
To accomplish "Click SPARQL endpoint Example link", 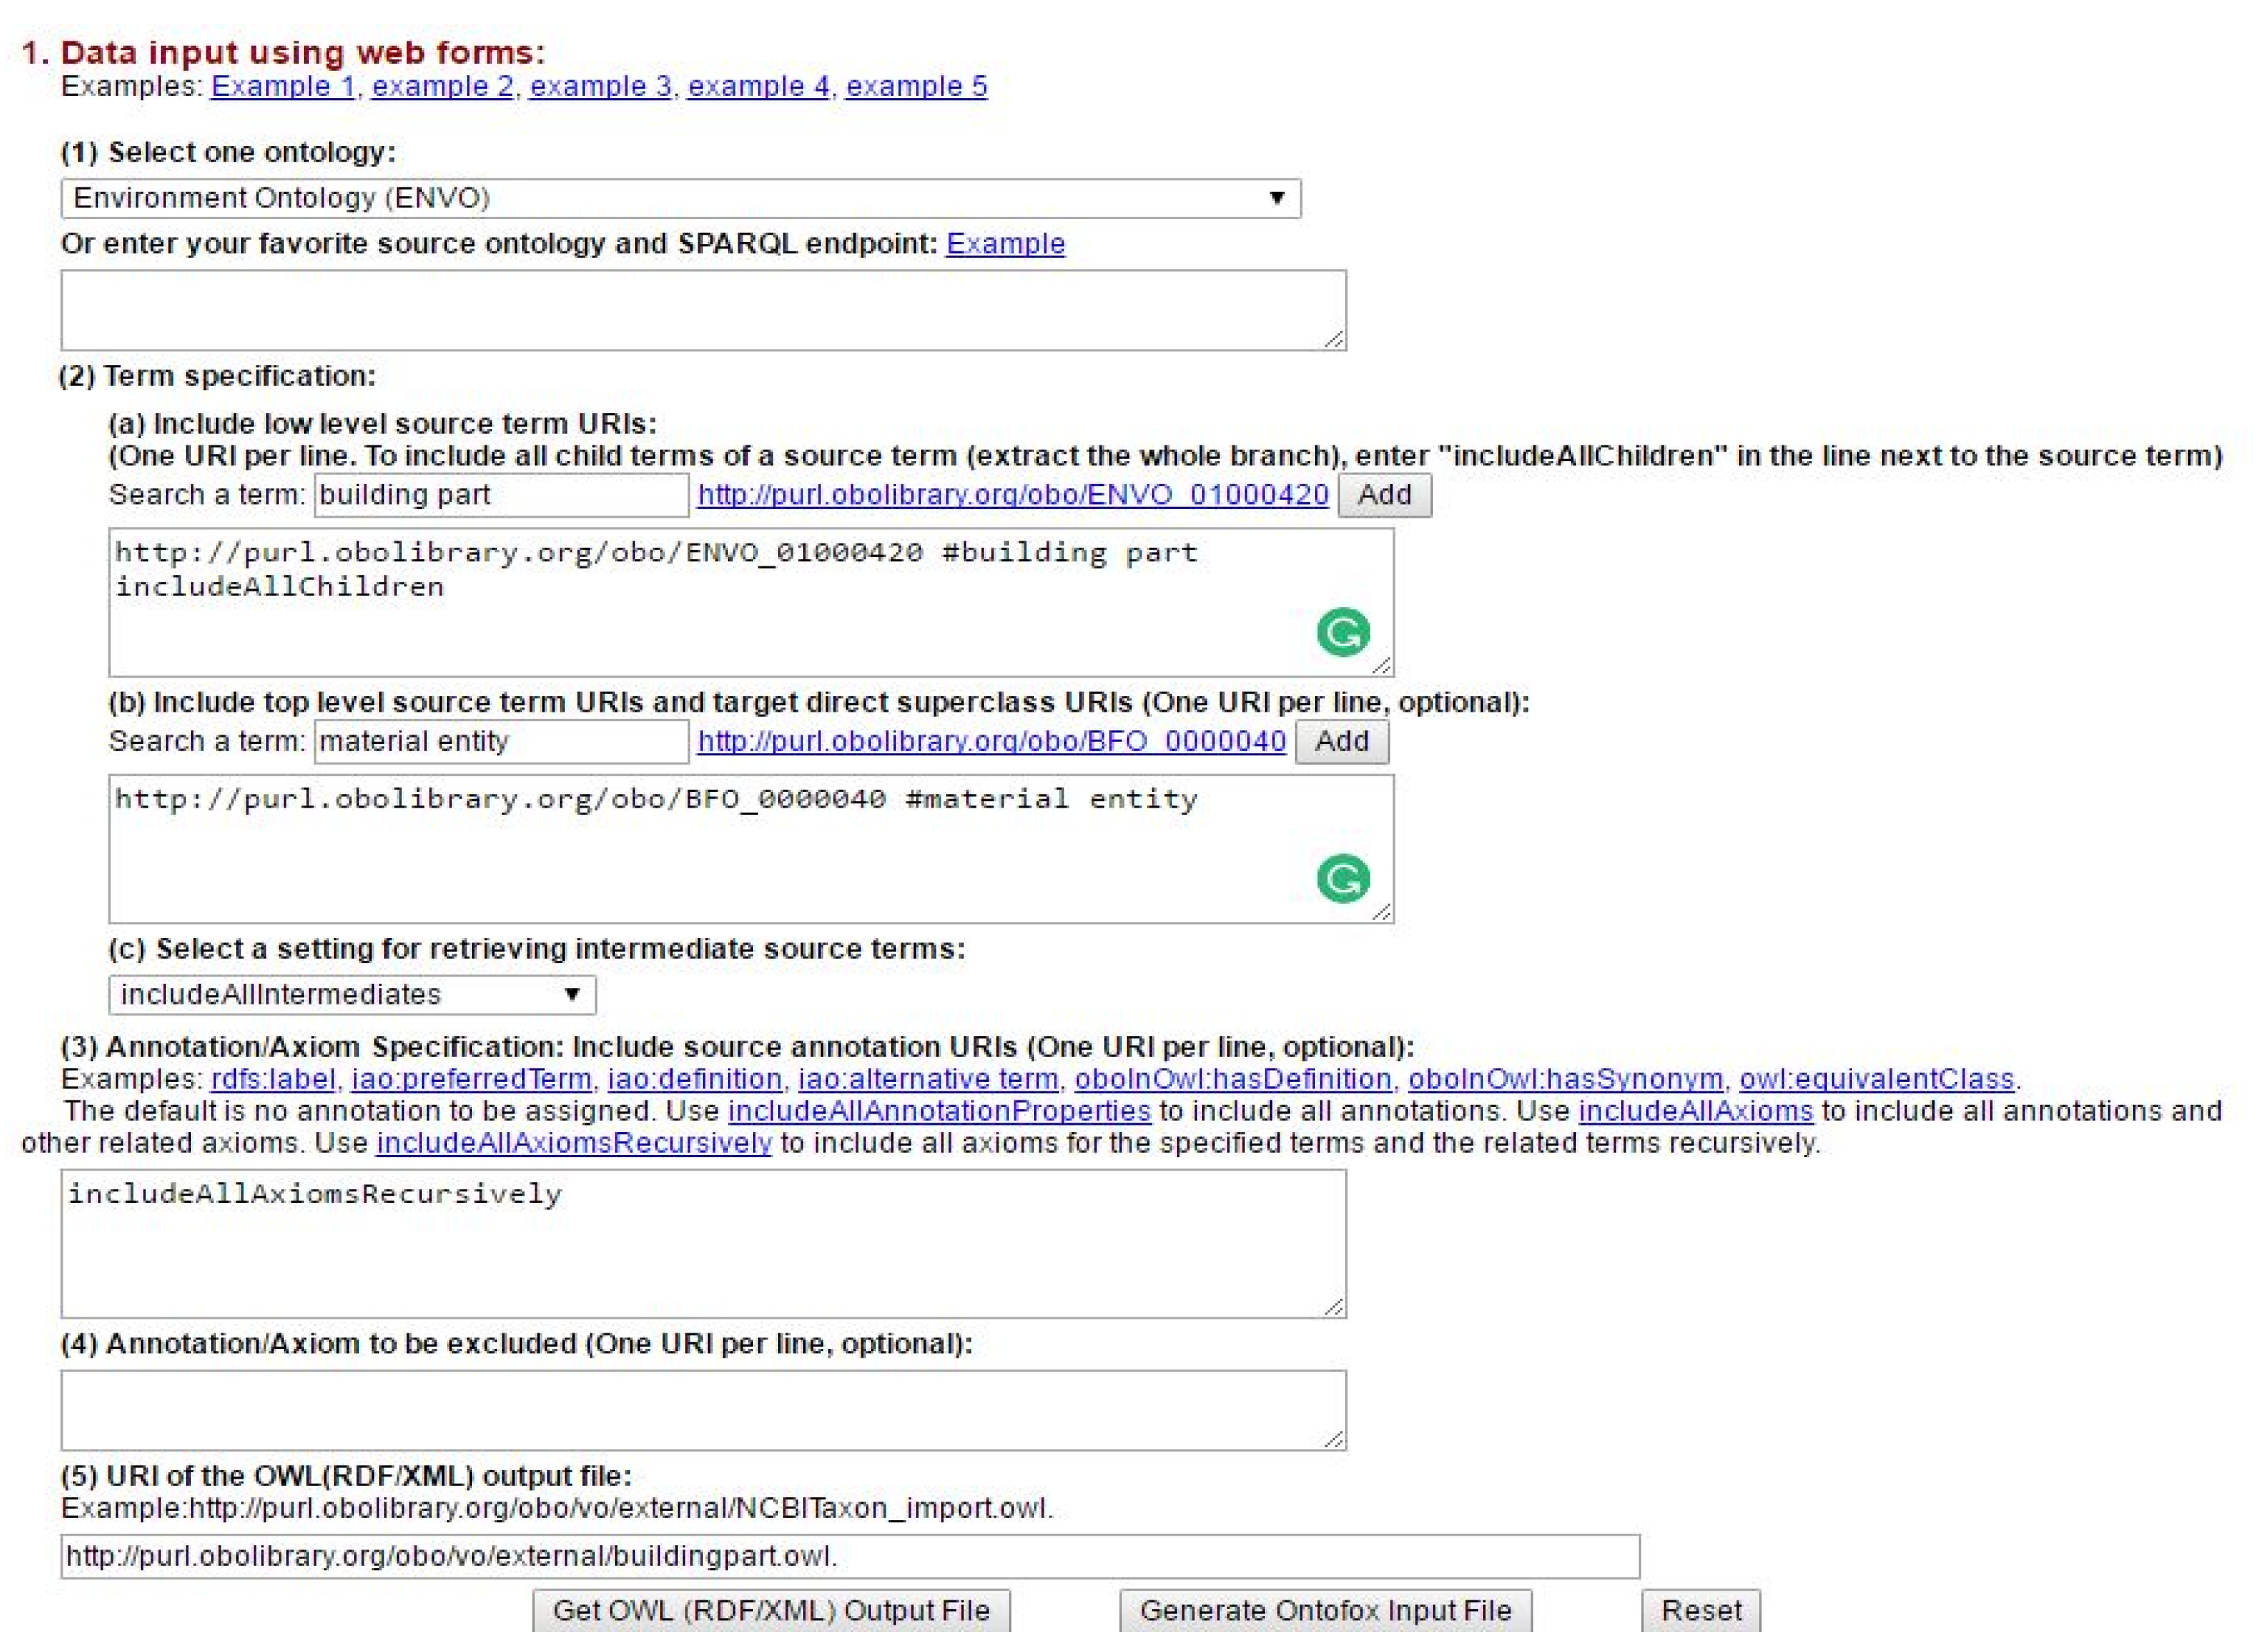I will pos(1005,244).
